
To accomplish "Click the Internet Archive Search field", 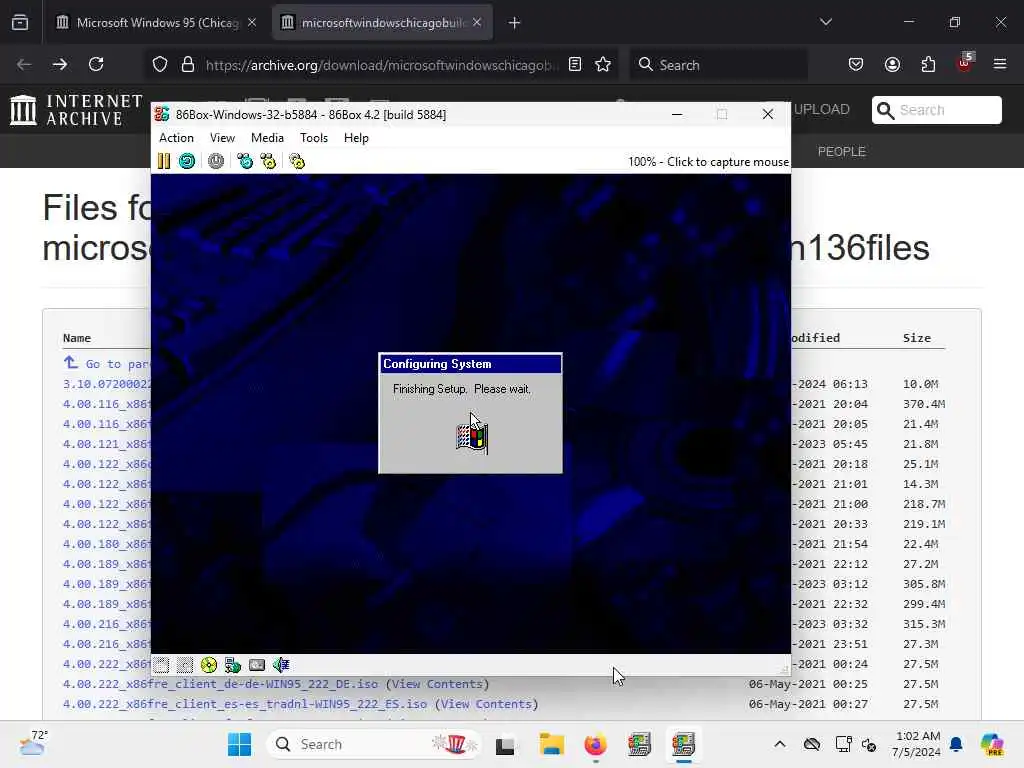I will coord(936,110).
